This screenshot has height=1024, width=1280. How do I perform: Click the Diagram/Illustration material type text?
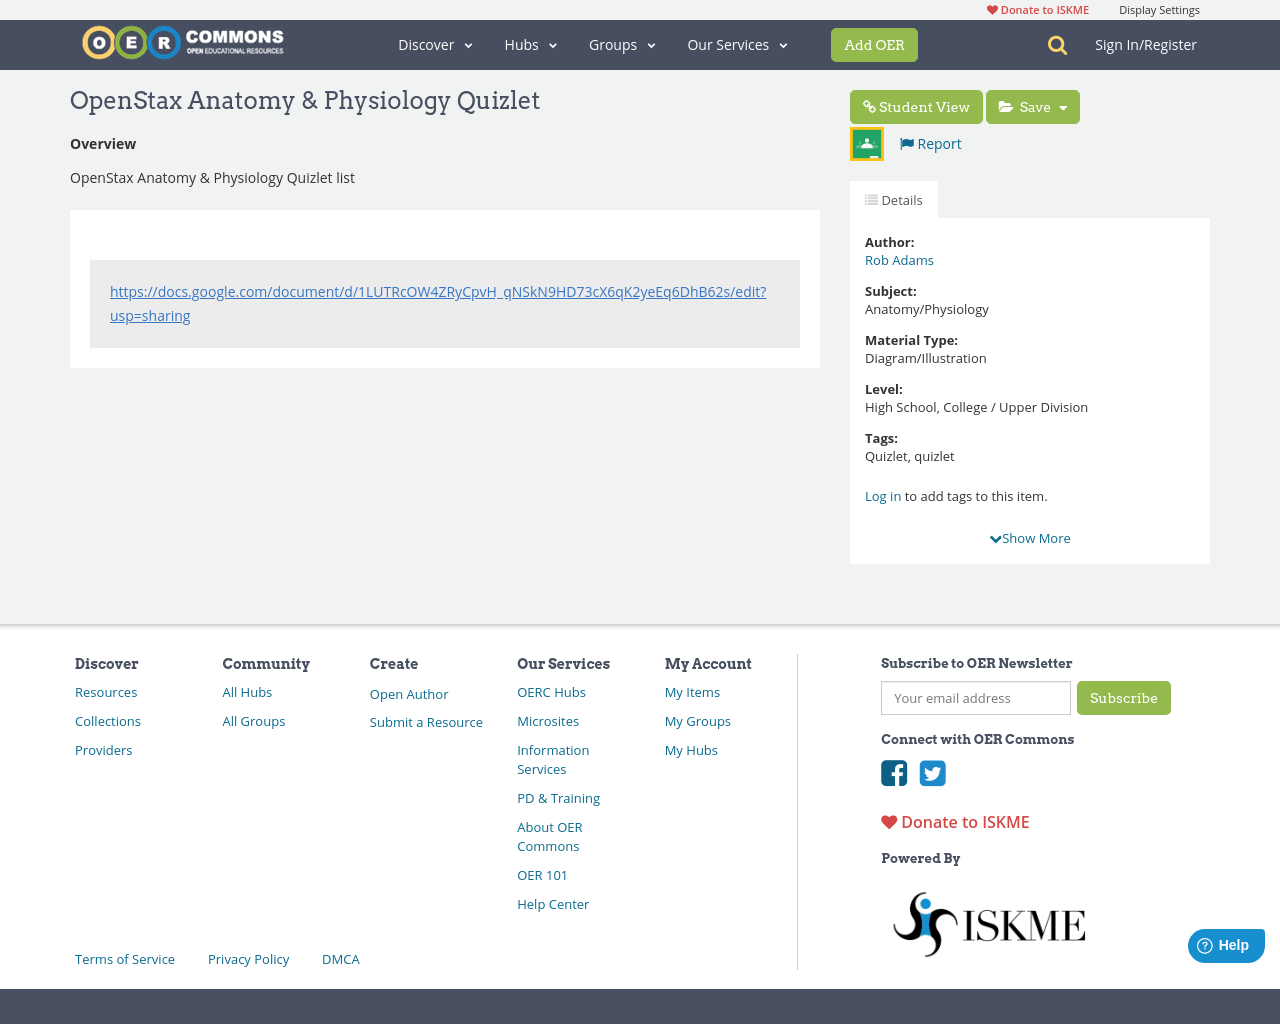926,358
